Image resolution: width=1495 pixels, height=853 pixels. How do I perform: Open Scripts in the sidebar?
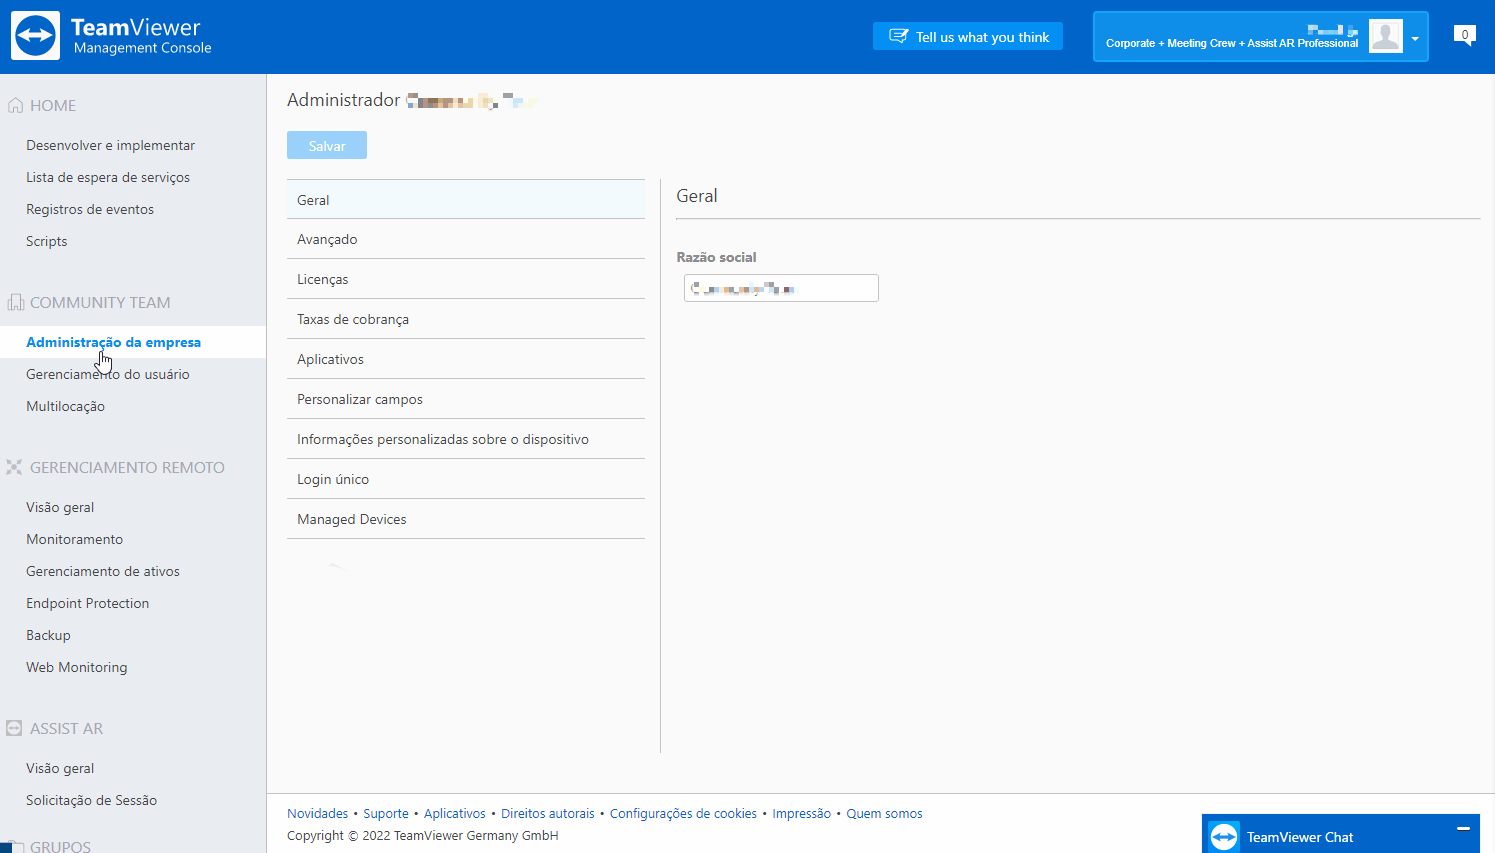(x=47, y=241)
